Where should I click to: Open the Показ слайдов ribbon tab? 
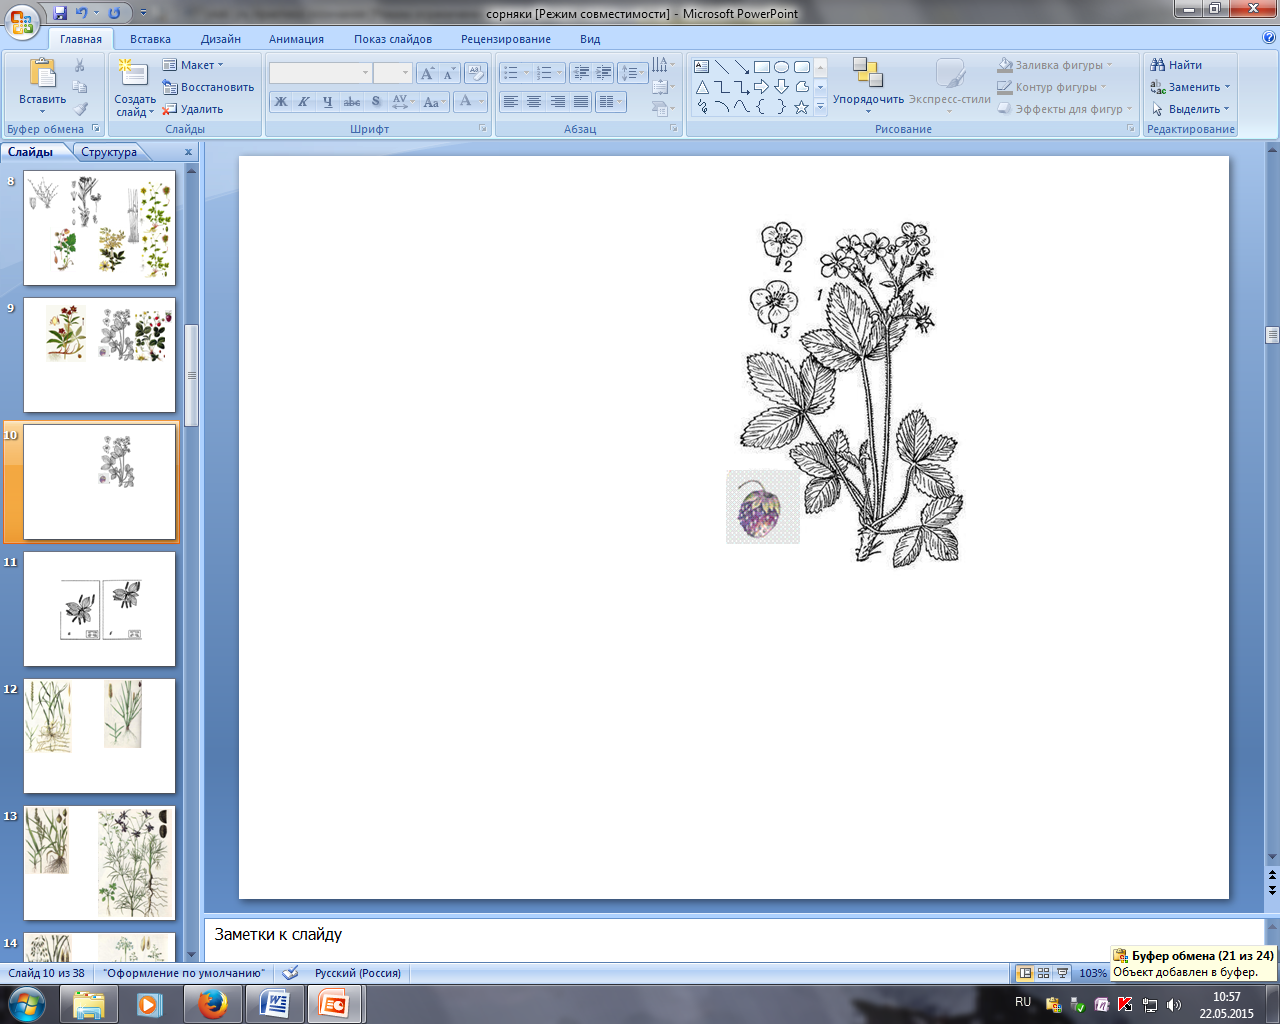pyautogui.click(x=393, y=39)
